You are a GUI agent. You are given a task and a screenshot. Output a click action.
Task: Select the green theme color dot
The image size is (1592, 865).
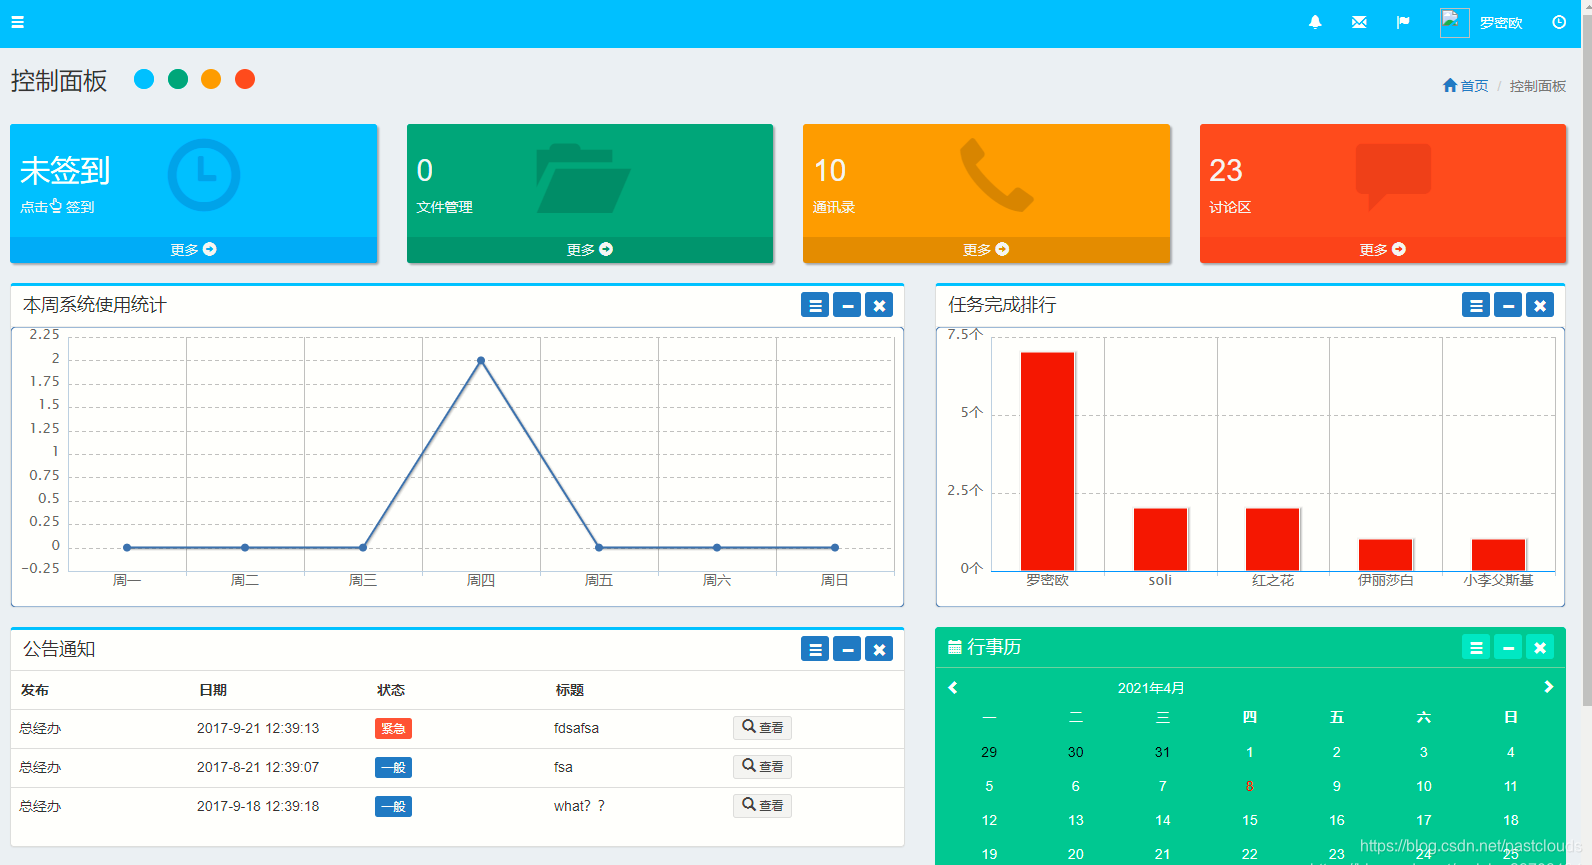[x=178, y=79]
